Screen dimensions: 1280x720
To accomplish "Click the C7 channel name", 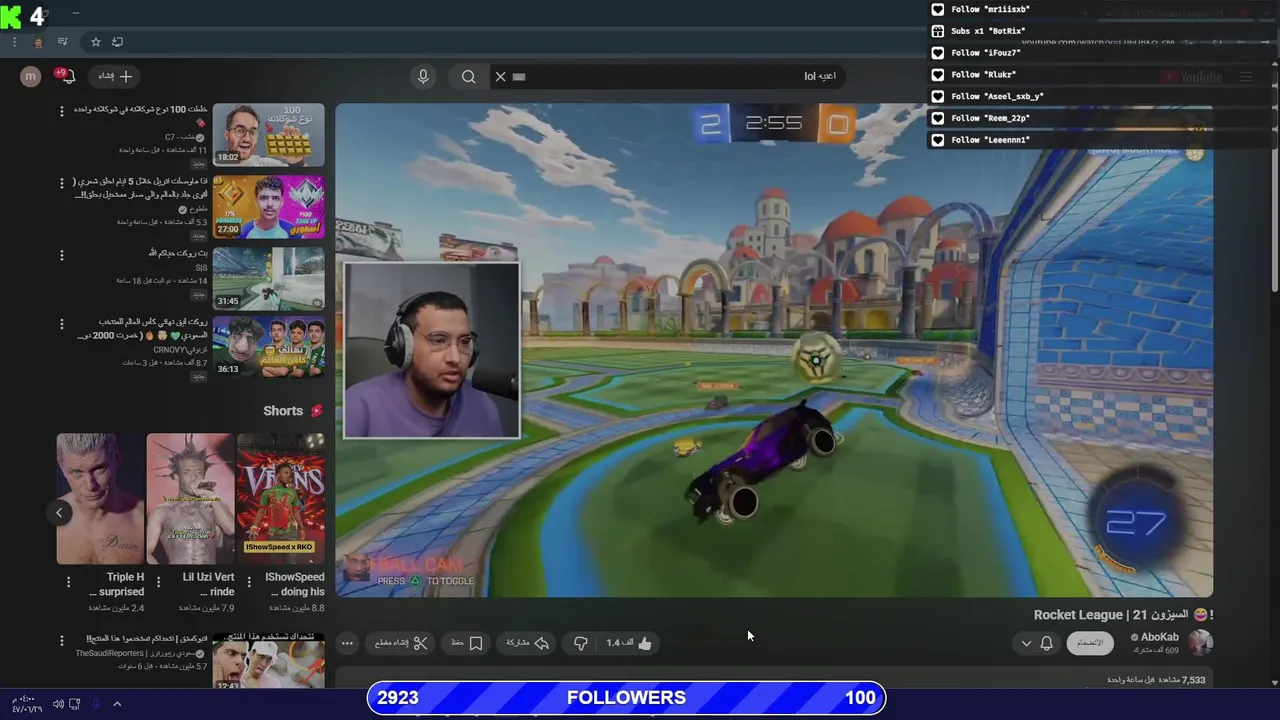I will [x=184, y=137].
